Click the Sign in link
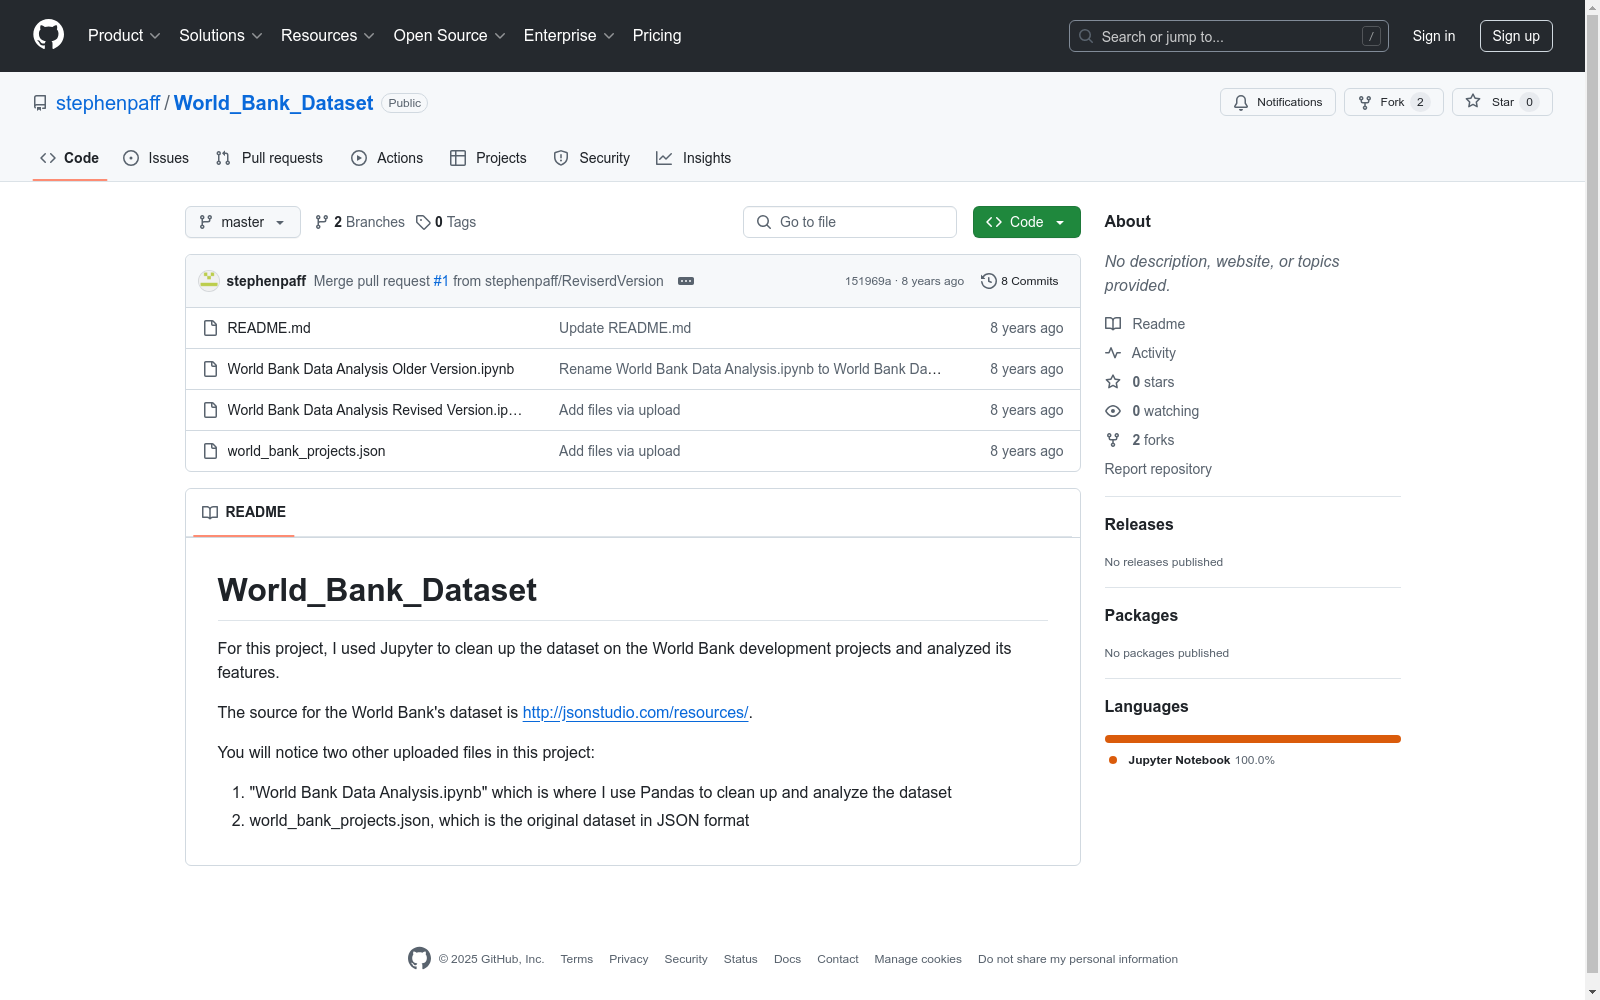The image size is (1600, 1000). pos(1434,36)
